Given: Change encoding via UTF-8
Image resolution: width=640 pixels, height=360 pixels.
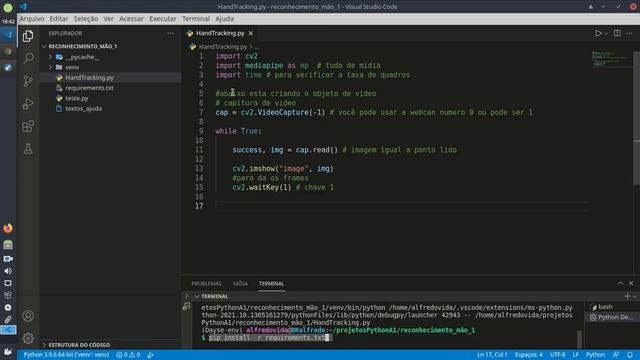Looking at the screenshot, I should 558,355.
